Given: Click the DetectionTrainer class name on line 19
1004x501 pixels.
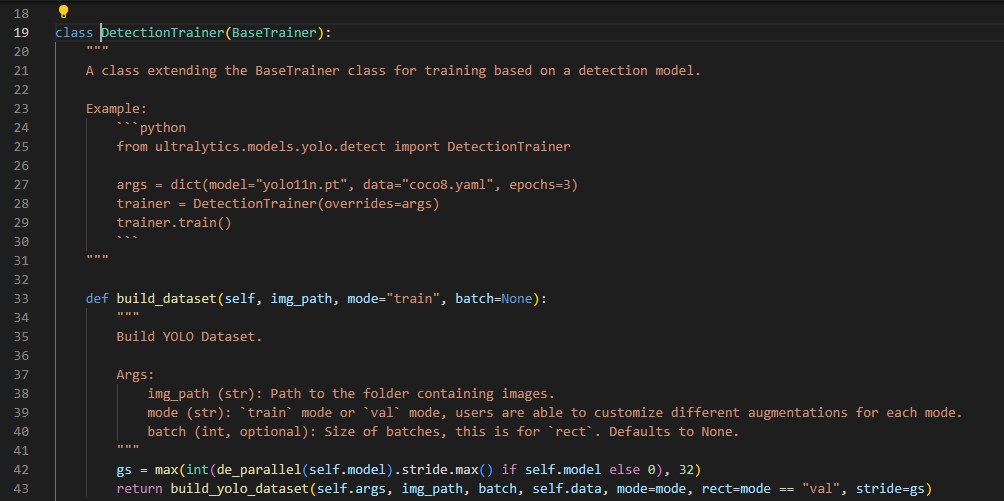Looking at the screenshot, I should coord(163,33).
